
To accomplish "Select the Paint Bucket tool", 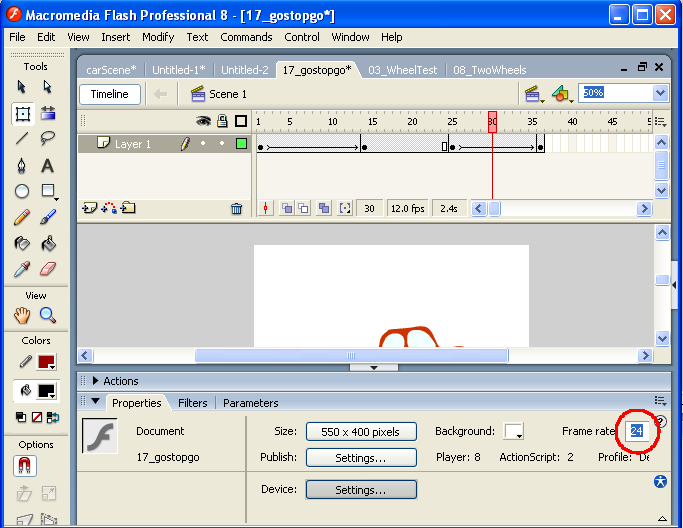I will [x=47, y=243].
